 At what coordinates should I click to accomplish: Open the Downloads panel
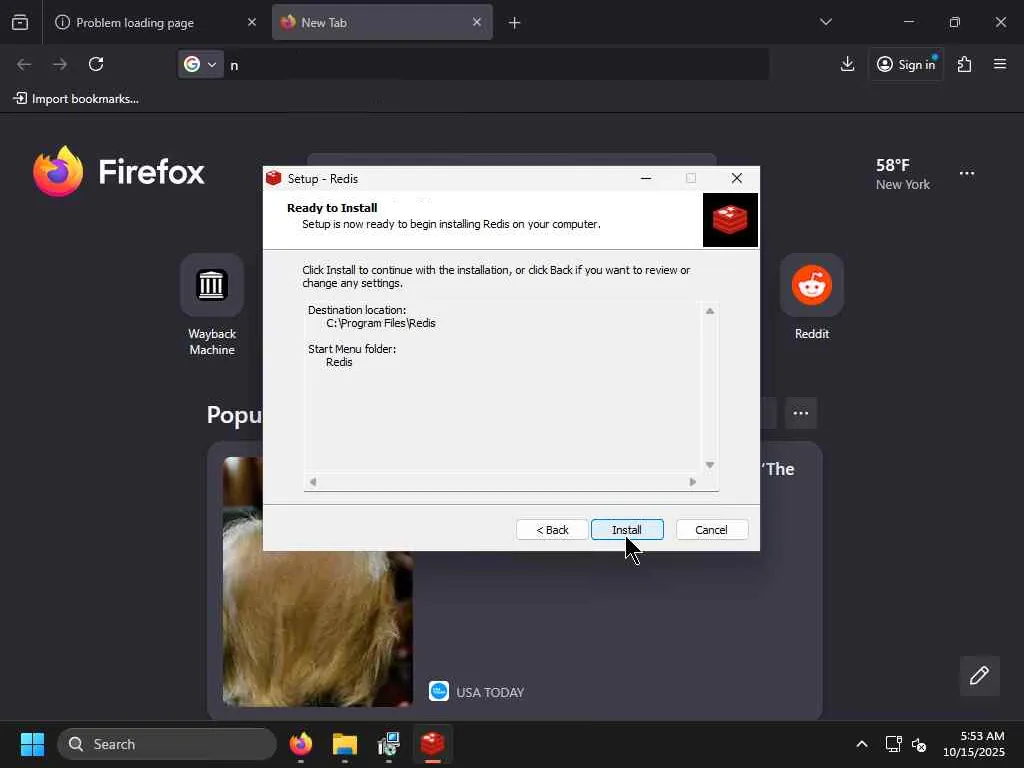(847, 64)
